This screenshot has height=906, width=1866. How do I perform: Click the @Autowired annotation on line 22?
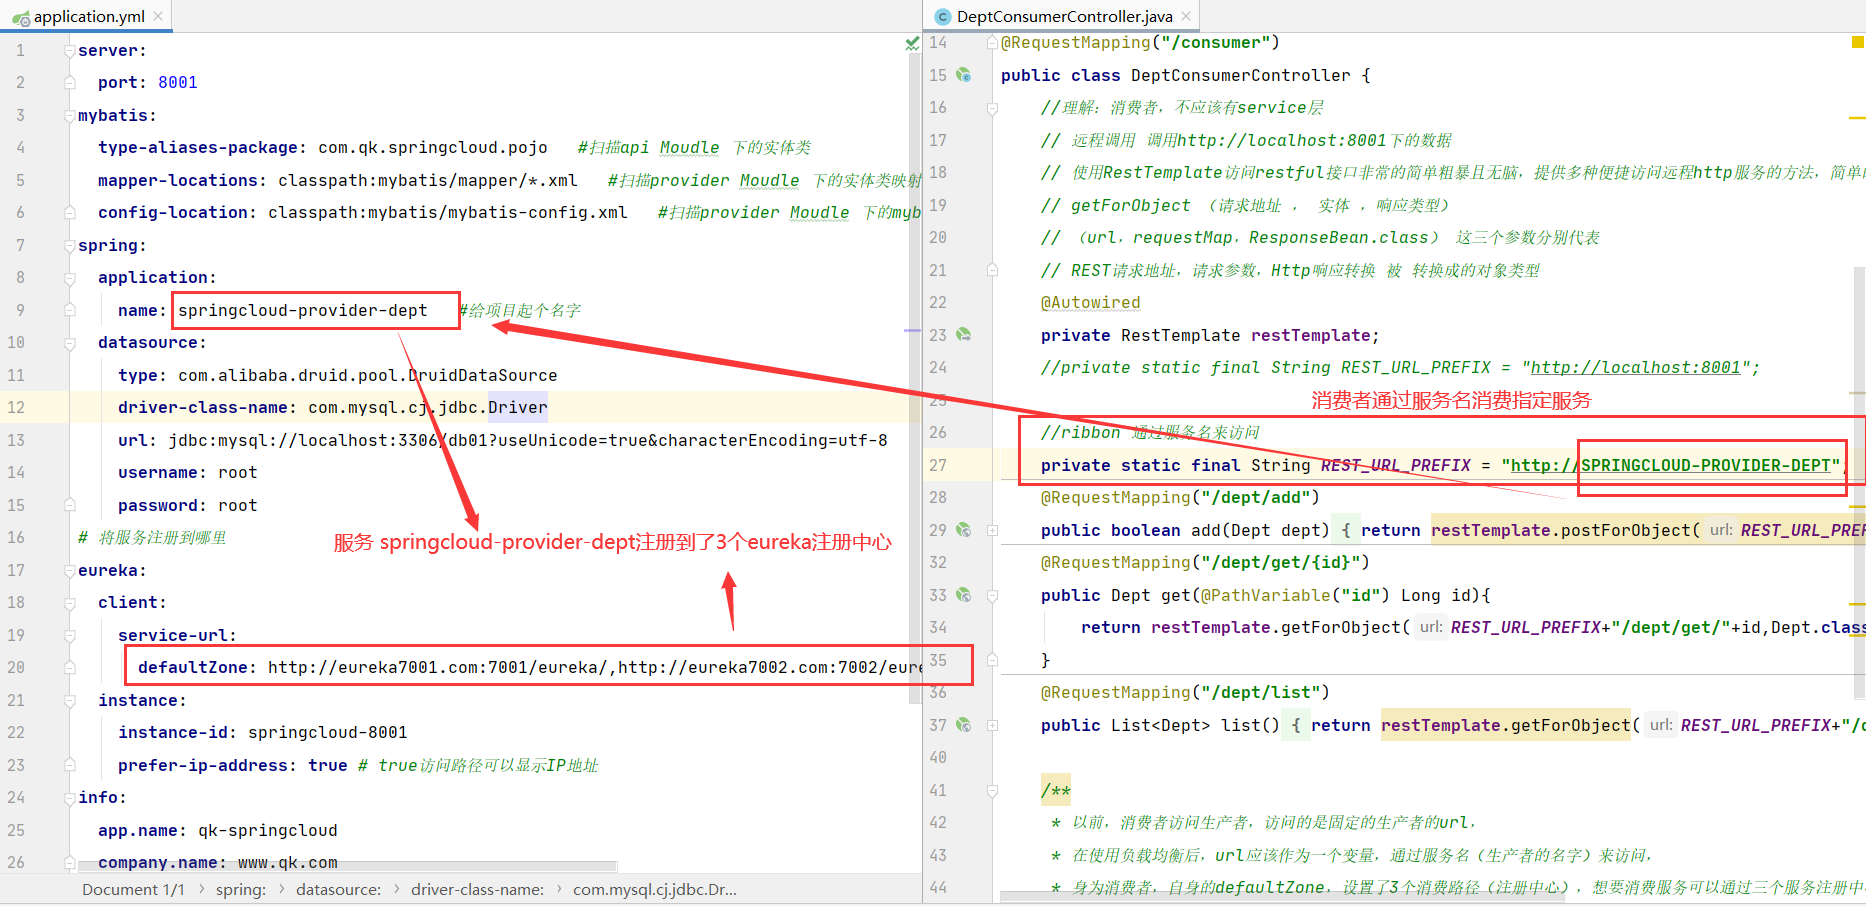(x=1091, y=303)
